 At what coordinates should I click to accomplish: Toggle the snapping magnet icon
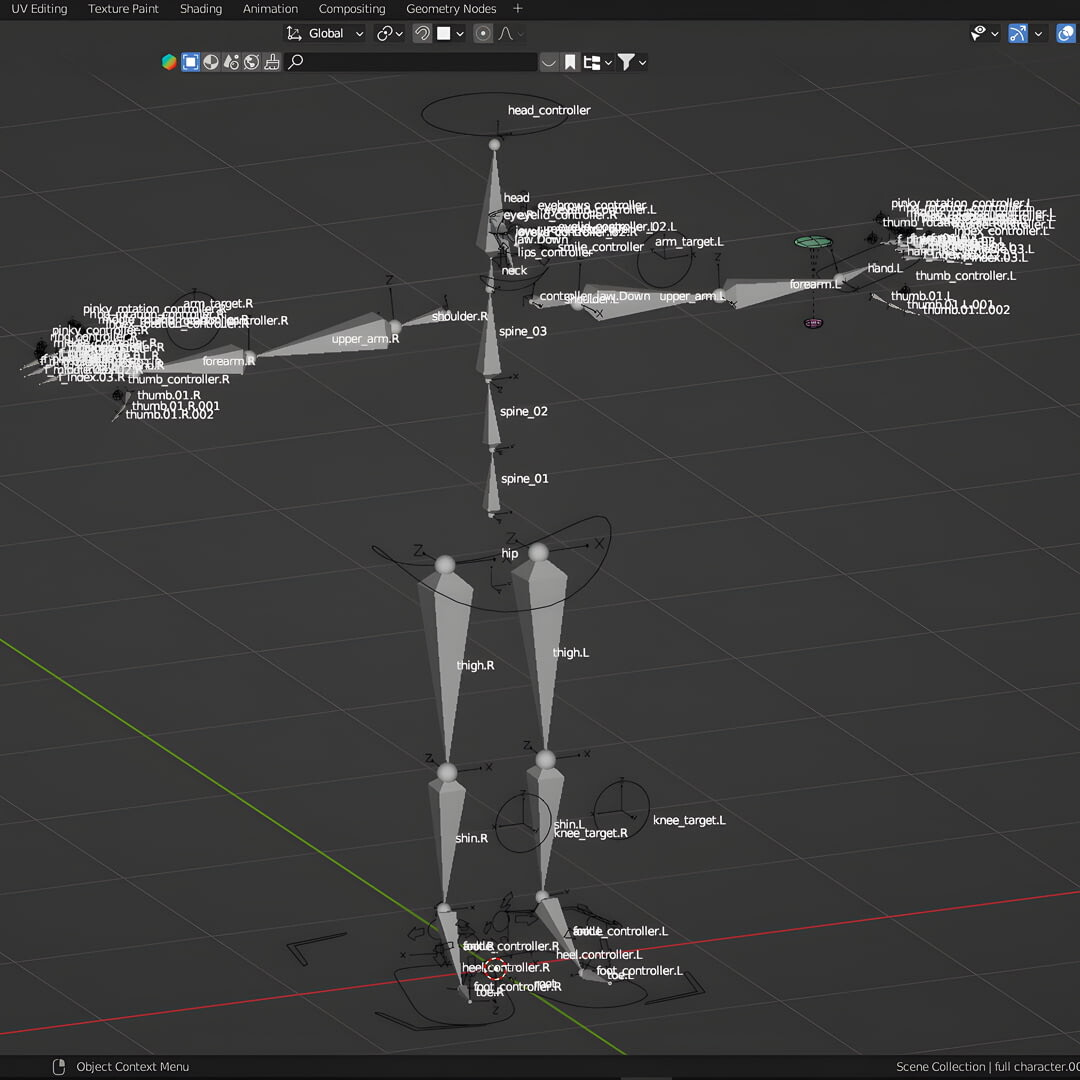pyautogui.click(x=422, y=33)
